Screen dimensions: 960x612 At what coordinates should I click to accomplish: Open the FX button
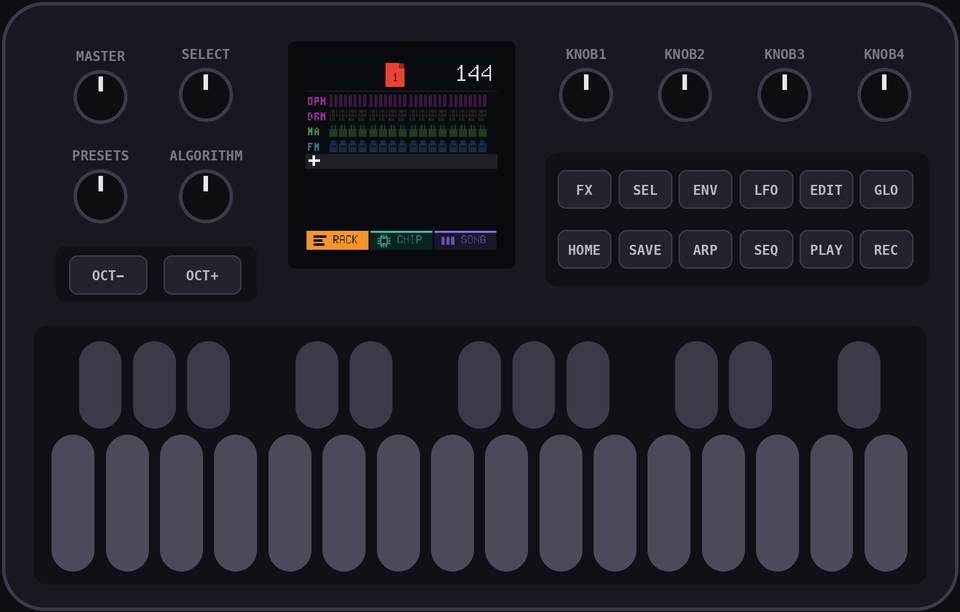coord(584,190)
